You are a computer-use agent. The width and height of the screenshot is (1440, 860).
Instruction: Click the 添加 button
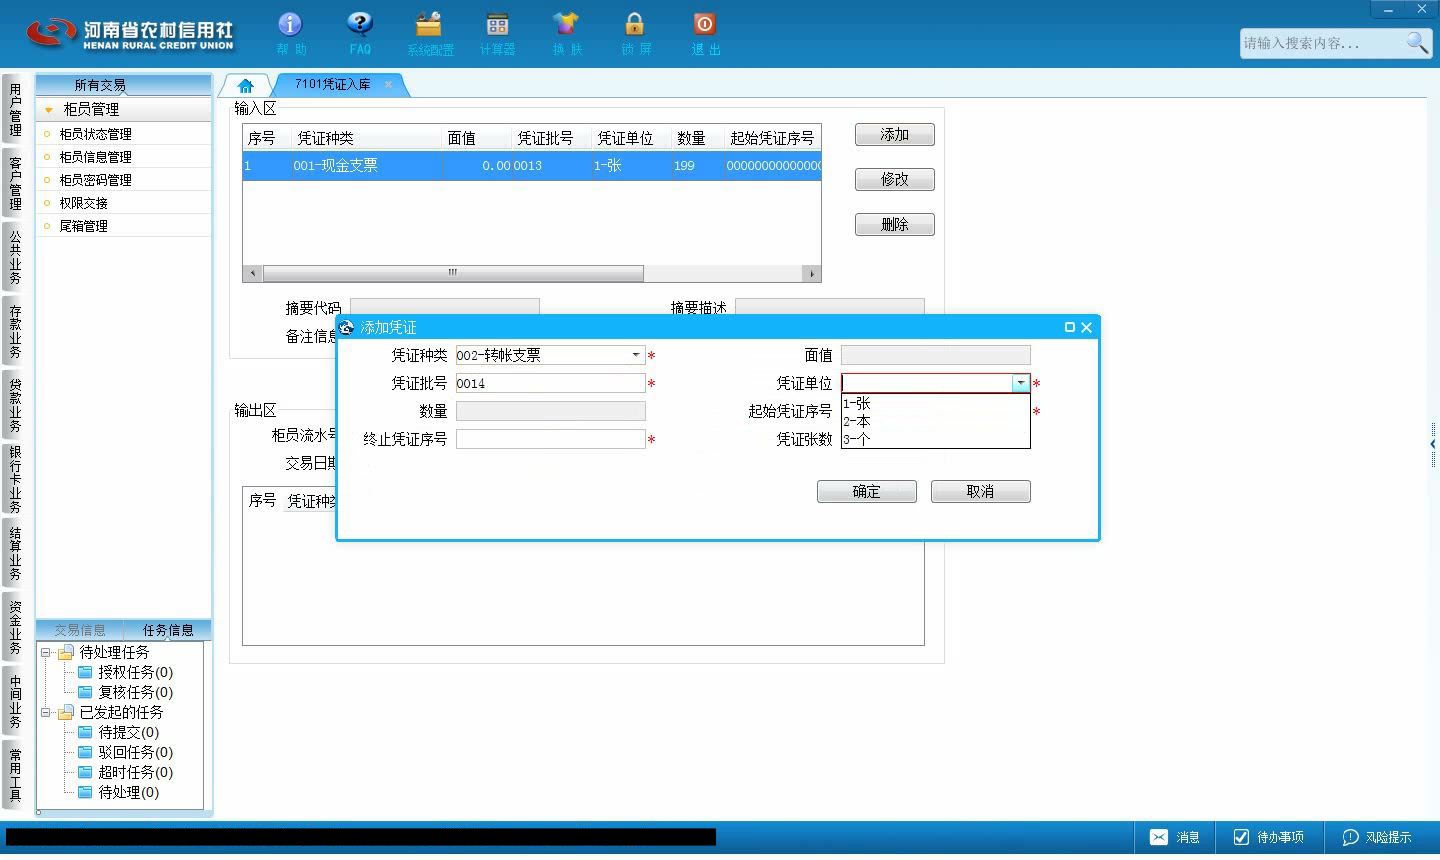(895, 135)
